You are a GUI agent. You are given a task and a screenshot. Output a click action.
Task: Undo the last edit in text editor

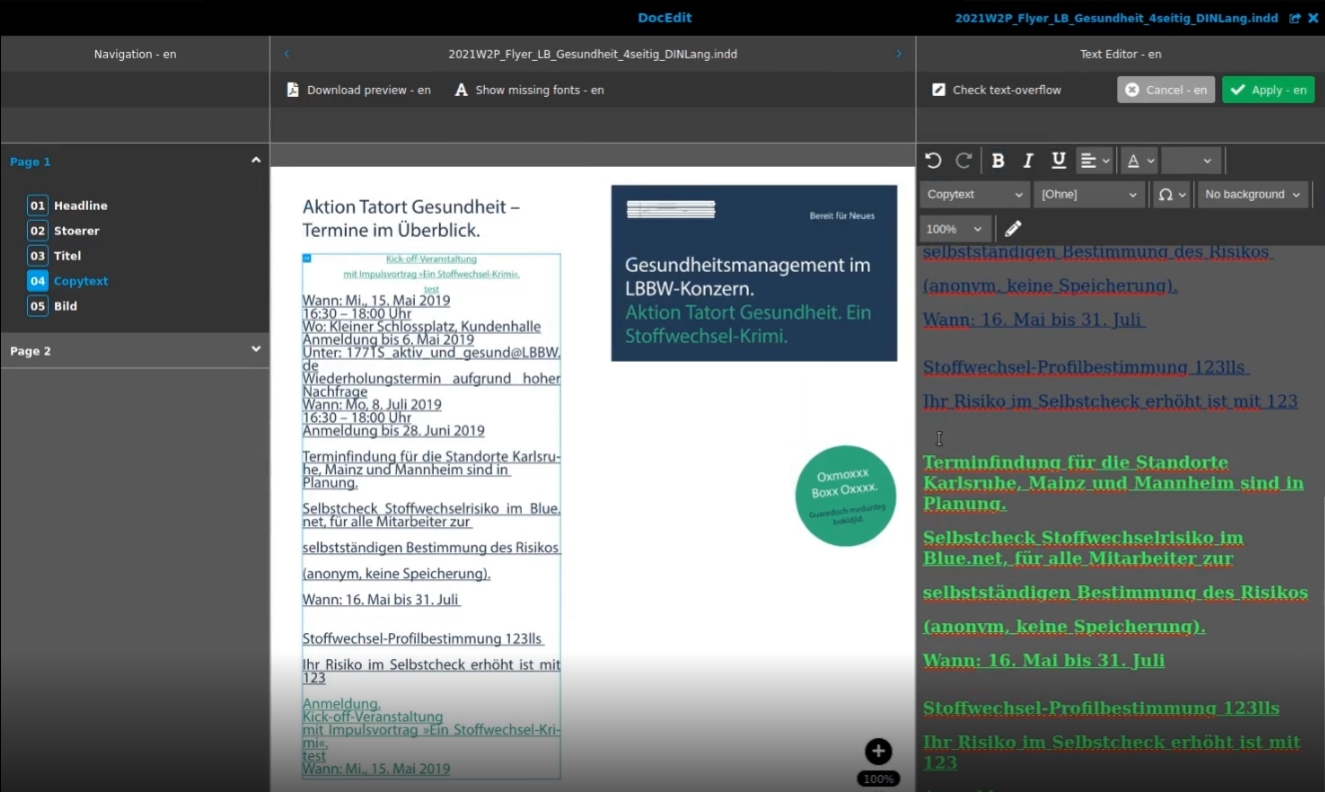(933, 161)
